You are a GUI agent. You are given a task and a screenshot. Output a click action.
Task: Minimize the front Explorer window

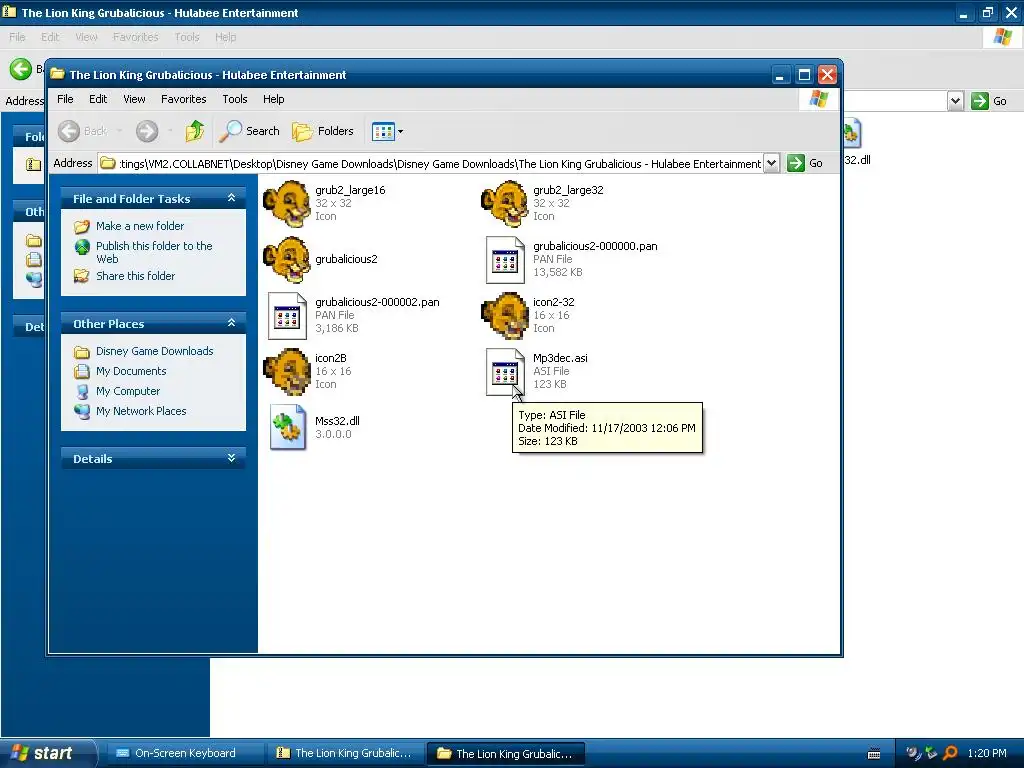(x=780, y=75)
